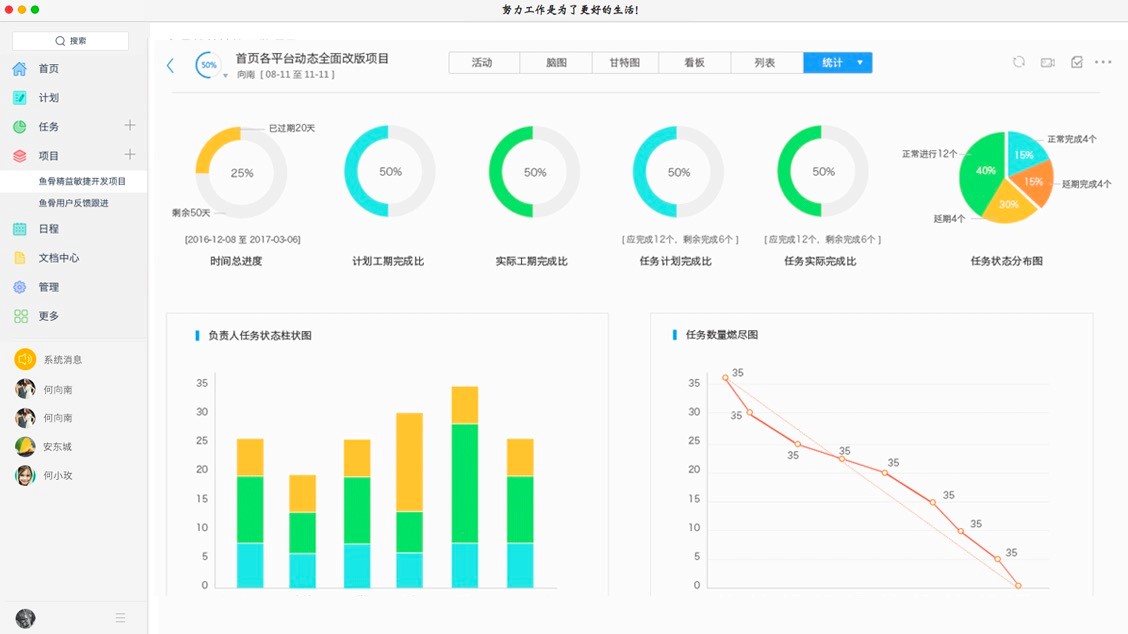Viewport: 1128px width, 634px height.
Task: Open the hamburger menu at sidebar bottom
Action: pyautogui.click(x=120, y=617)
